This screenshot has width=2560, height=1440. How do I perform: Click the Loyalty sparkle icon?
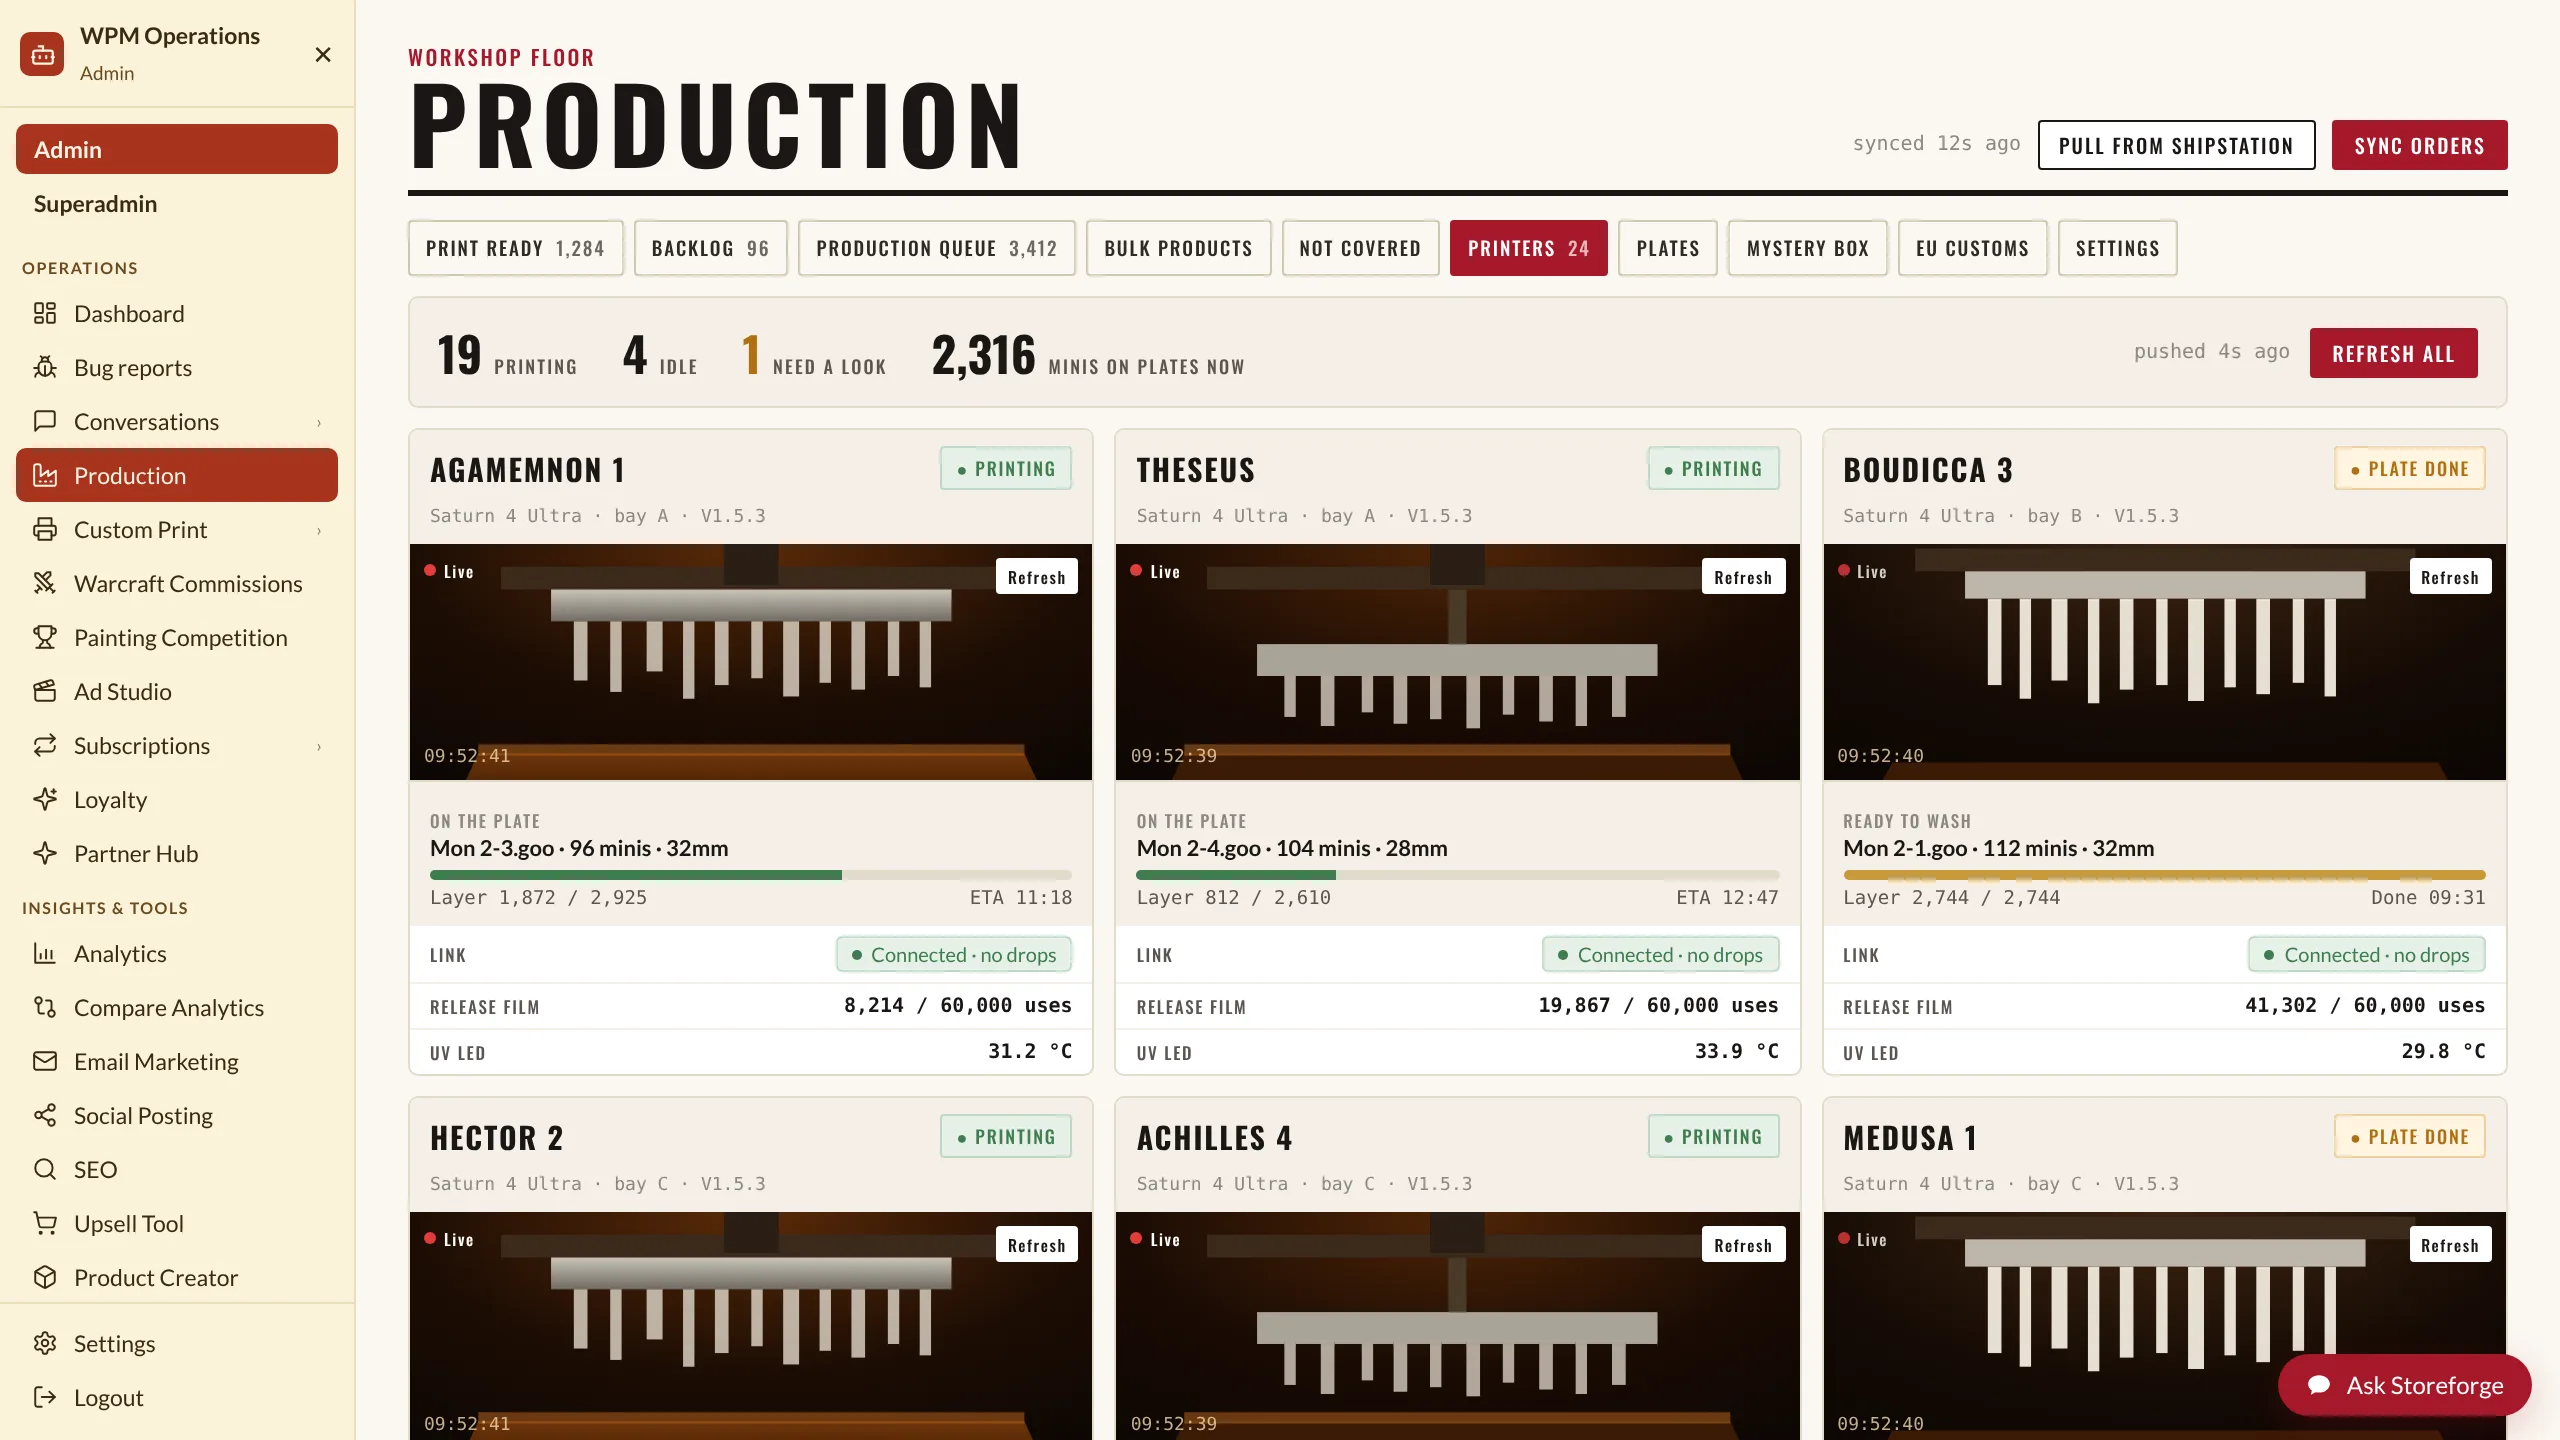45,800
